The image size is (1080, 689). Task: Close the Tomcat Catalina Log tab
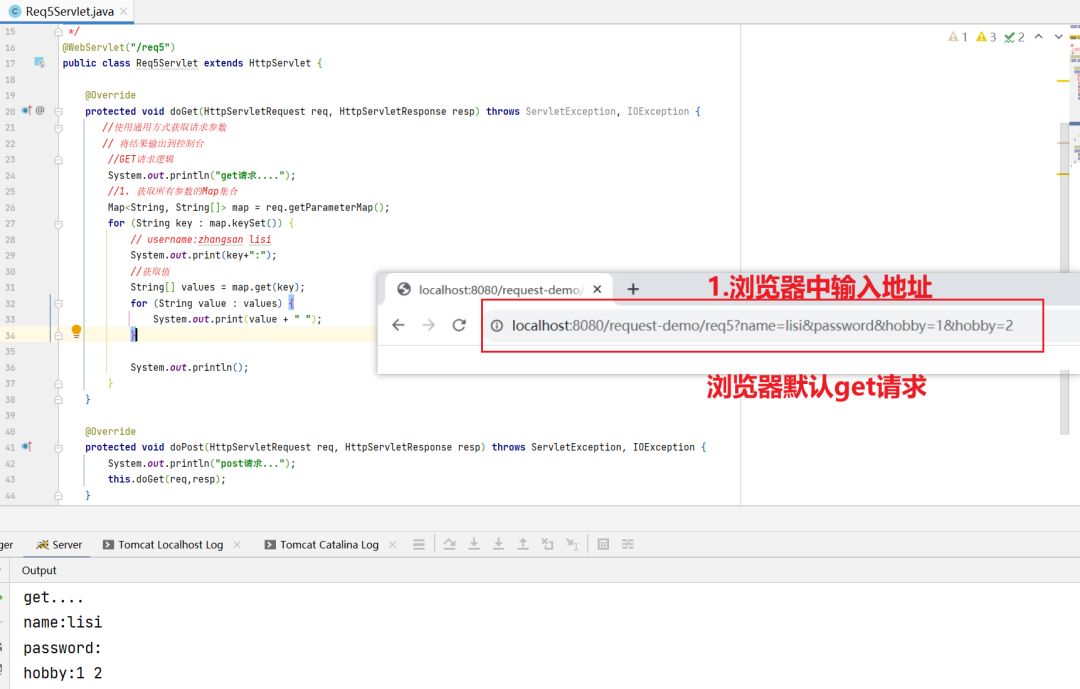pyautogui.click(x=393, y=544)
